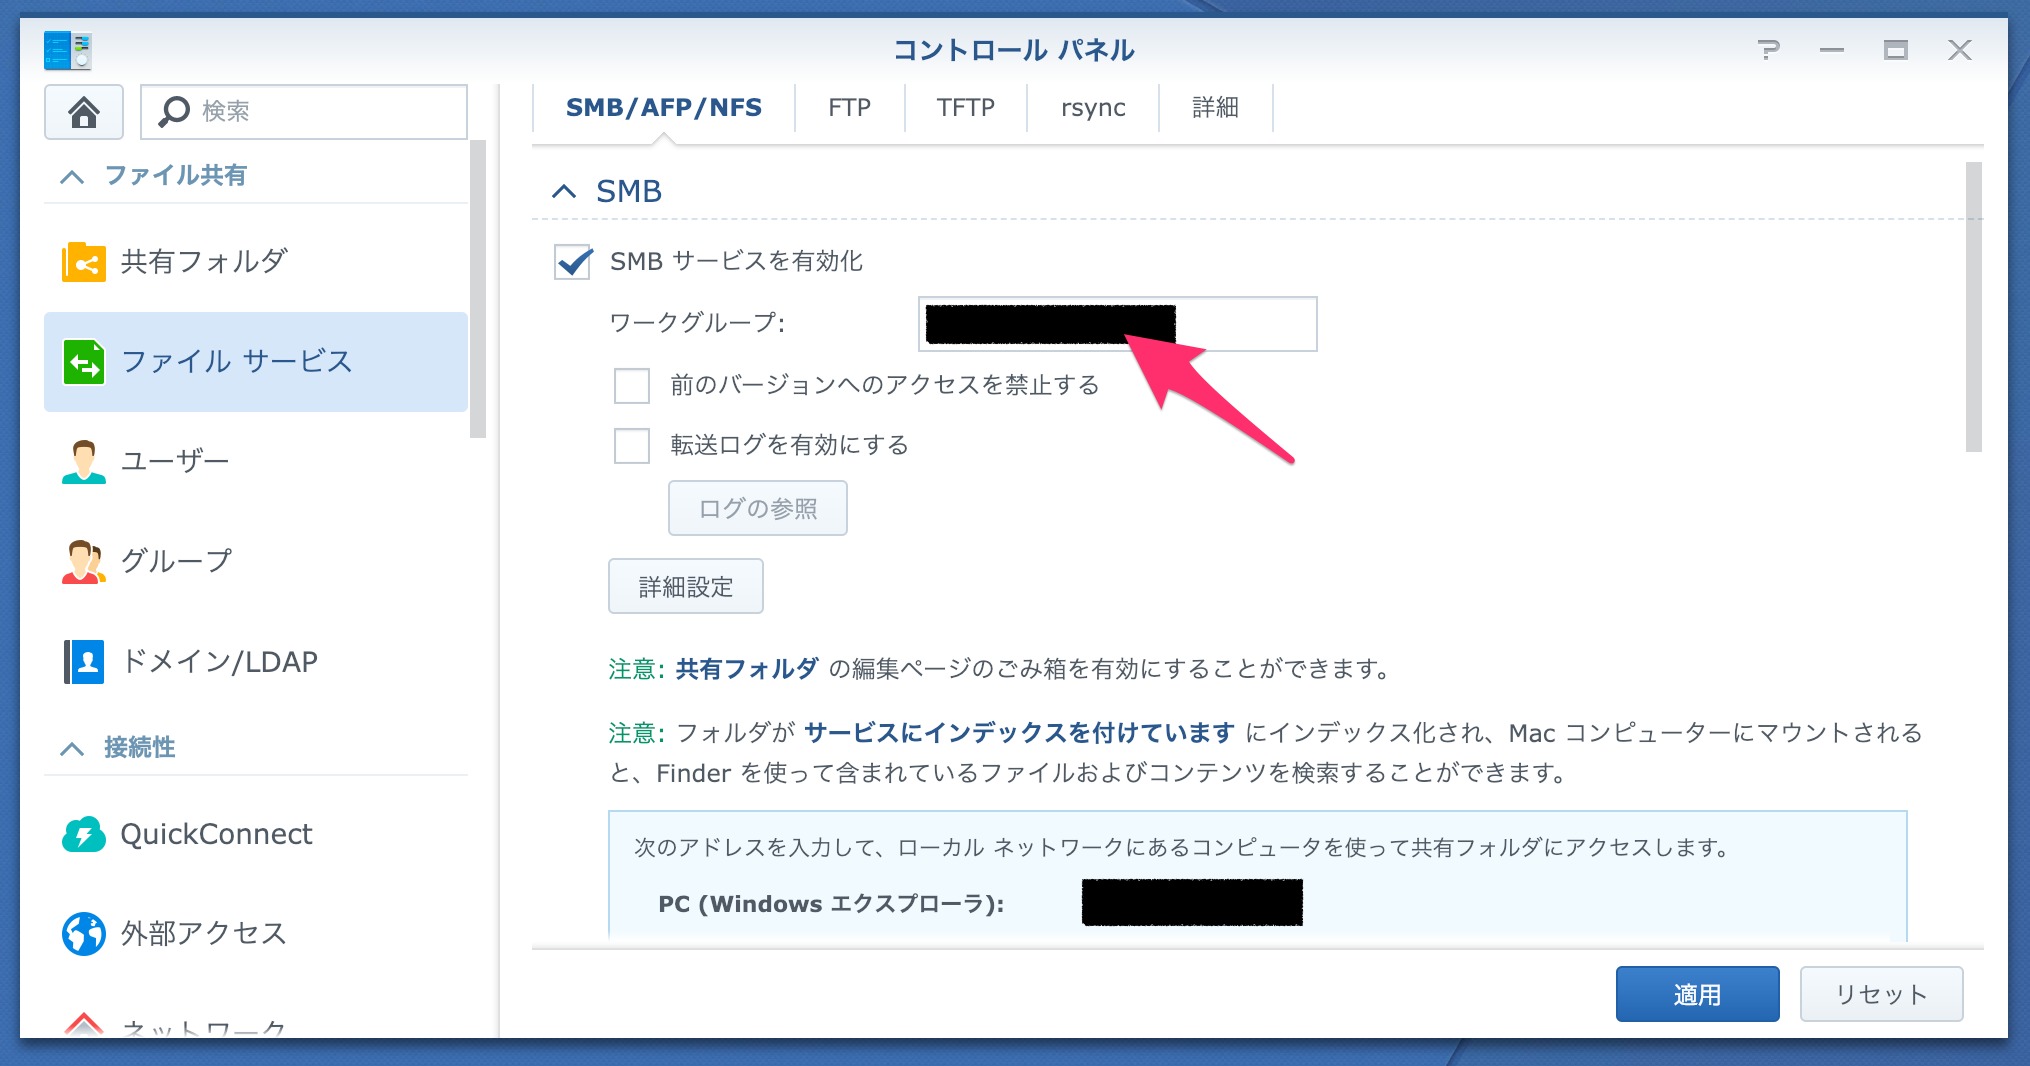Select QuickConnect in the sidebar
Viewport: 2030px width, 1066px height.
tap(256, 834)
